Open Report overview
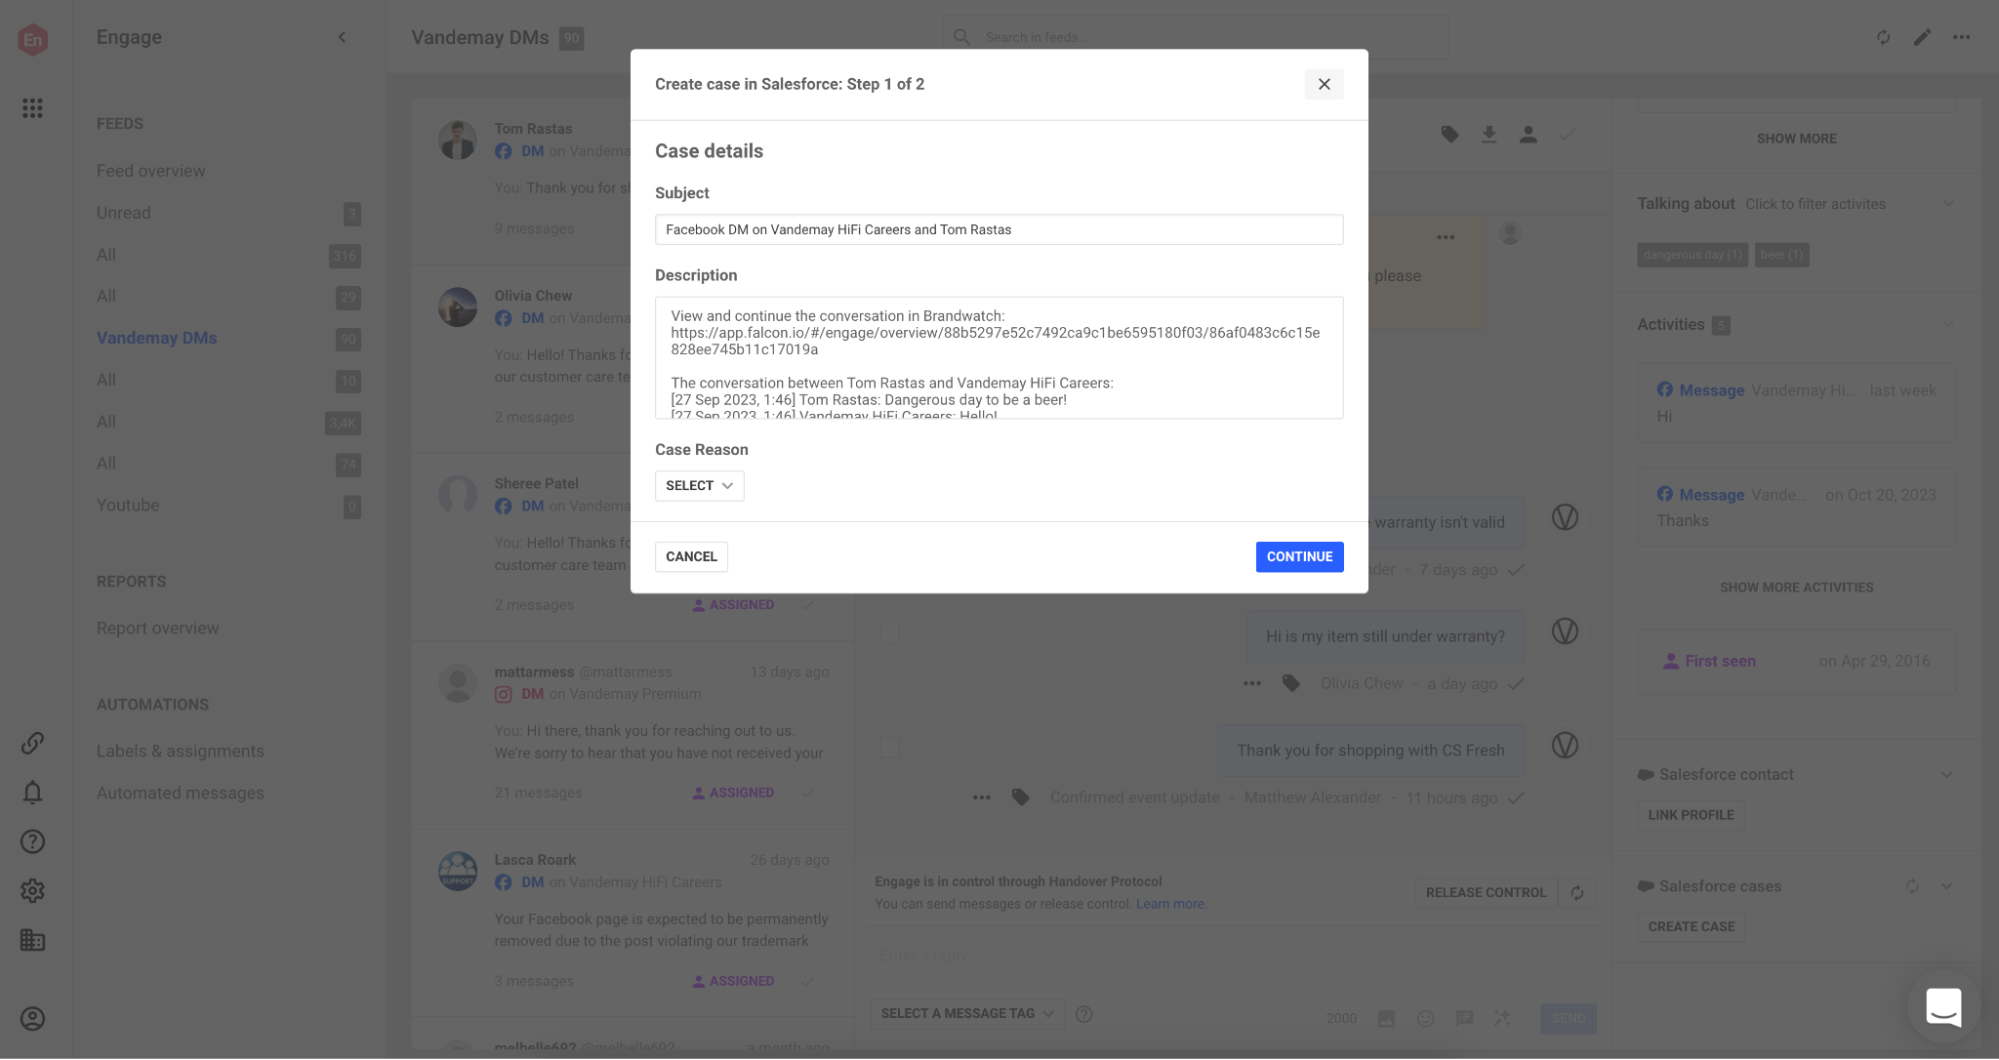The width and height of the screenshot is (1999, 1060). pos(158,628)
